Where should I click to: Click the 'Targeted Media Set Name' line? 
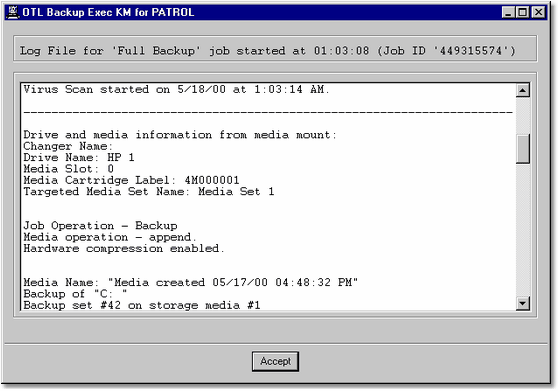click(x=149, y=192)
